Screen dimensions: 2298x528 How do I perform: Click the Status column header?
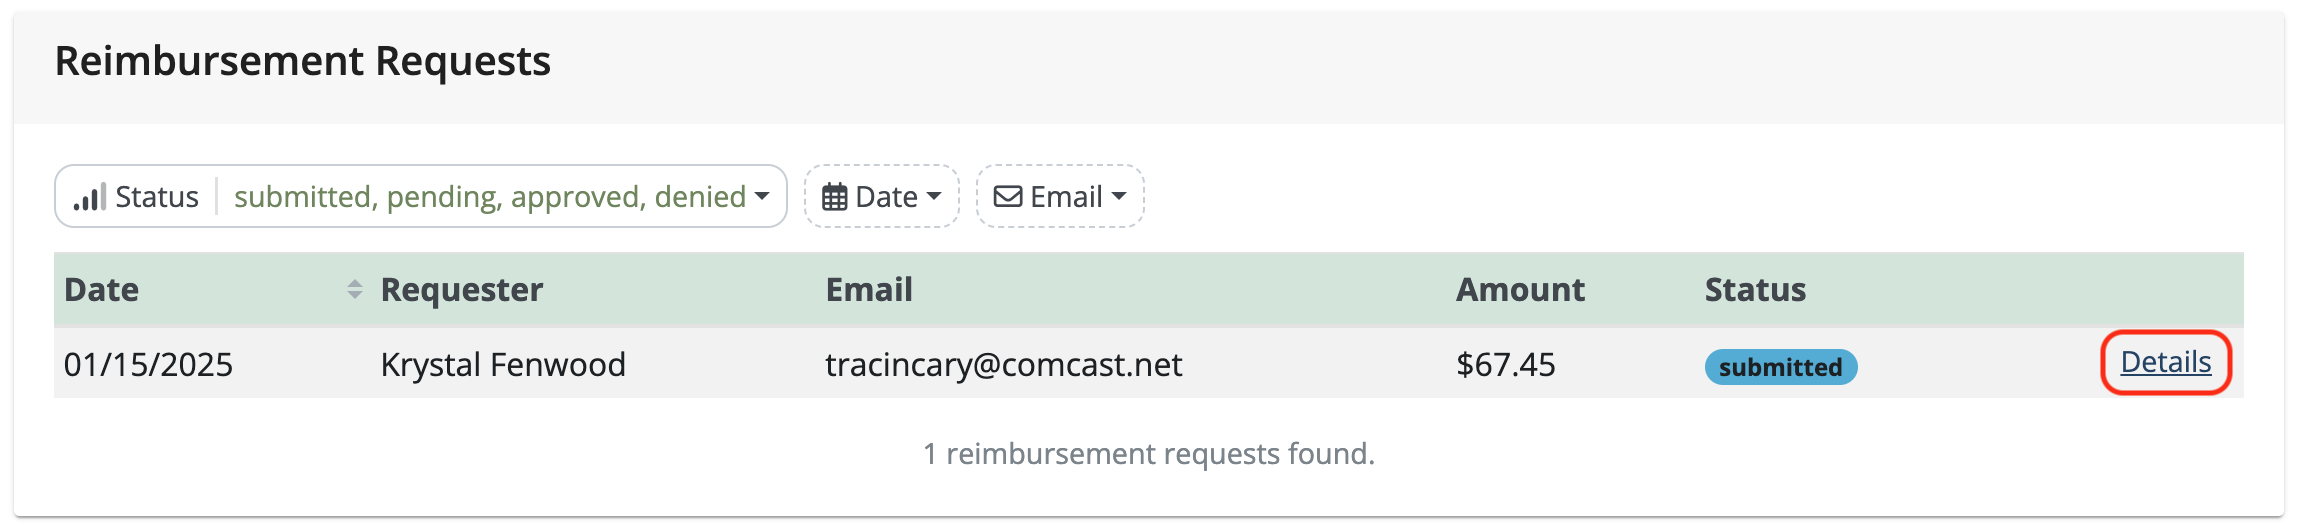click(x=1755, y=290)
